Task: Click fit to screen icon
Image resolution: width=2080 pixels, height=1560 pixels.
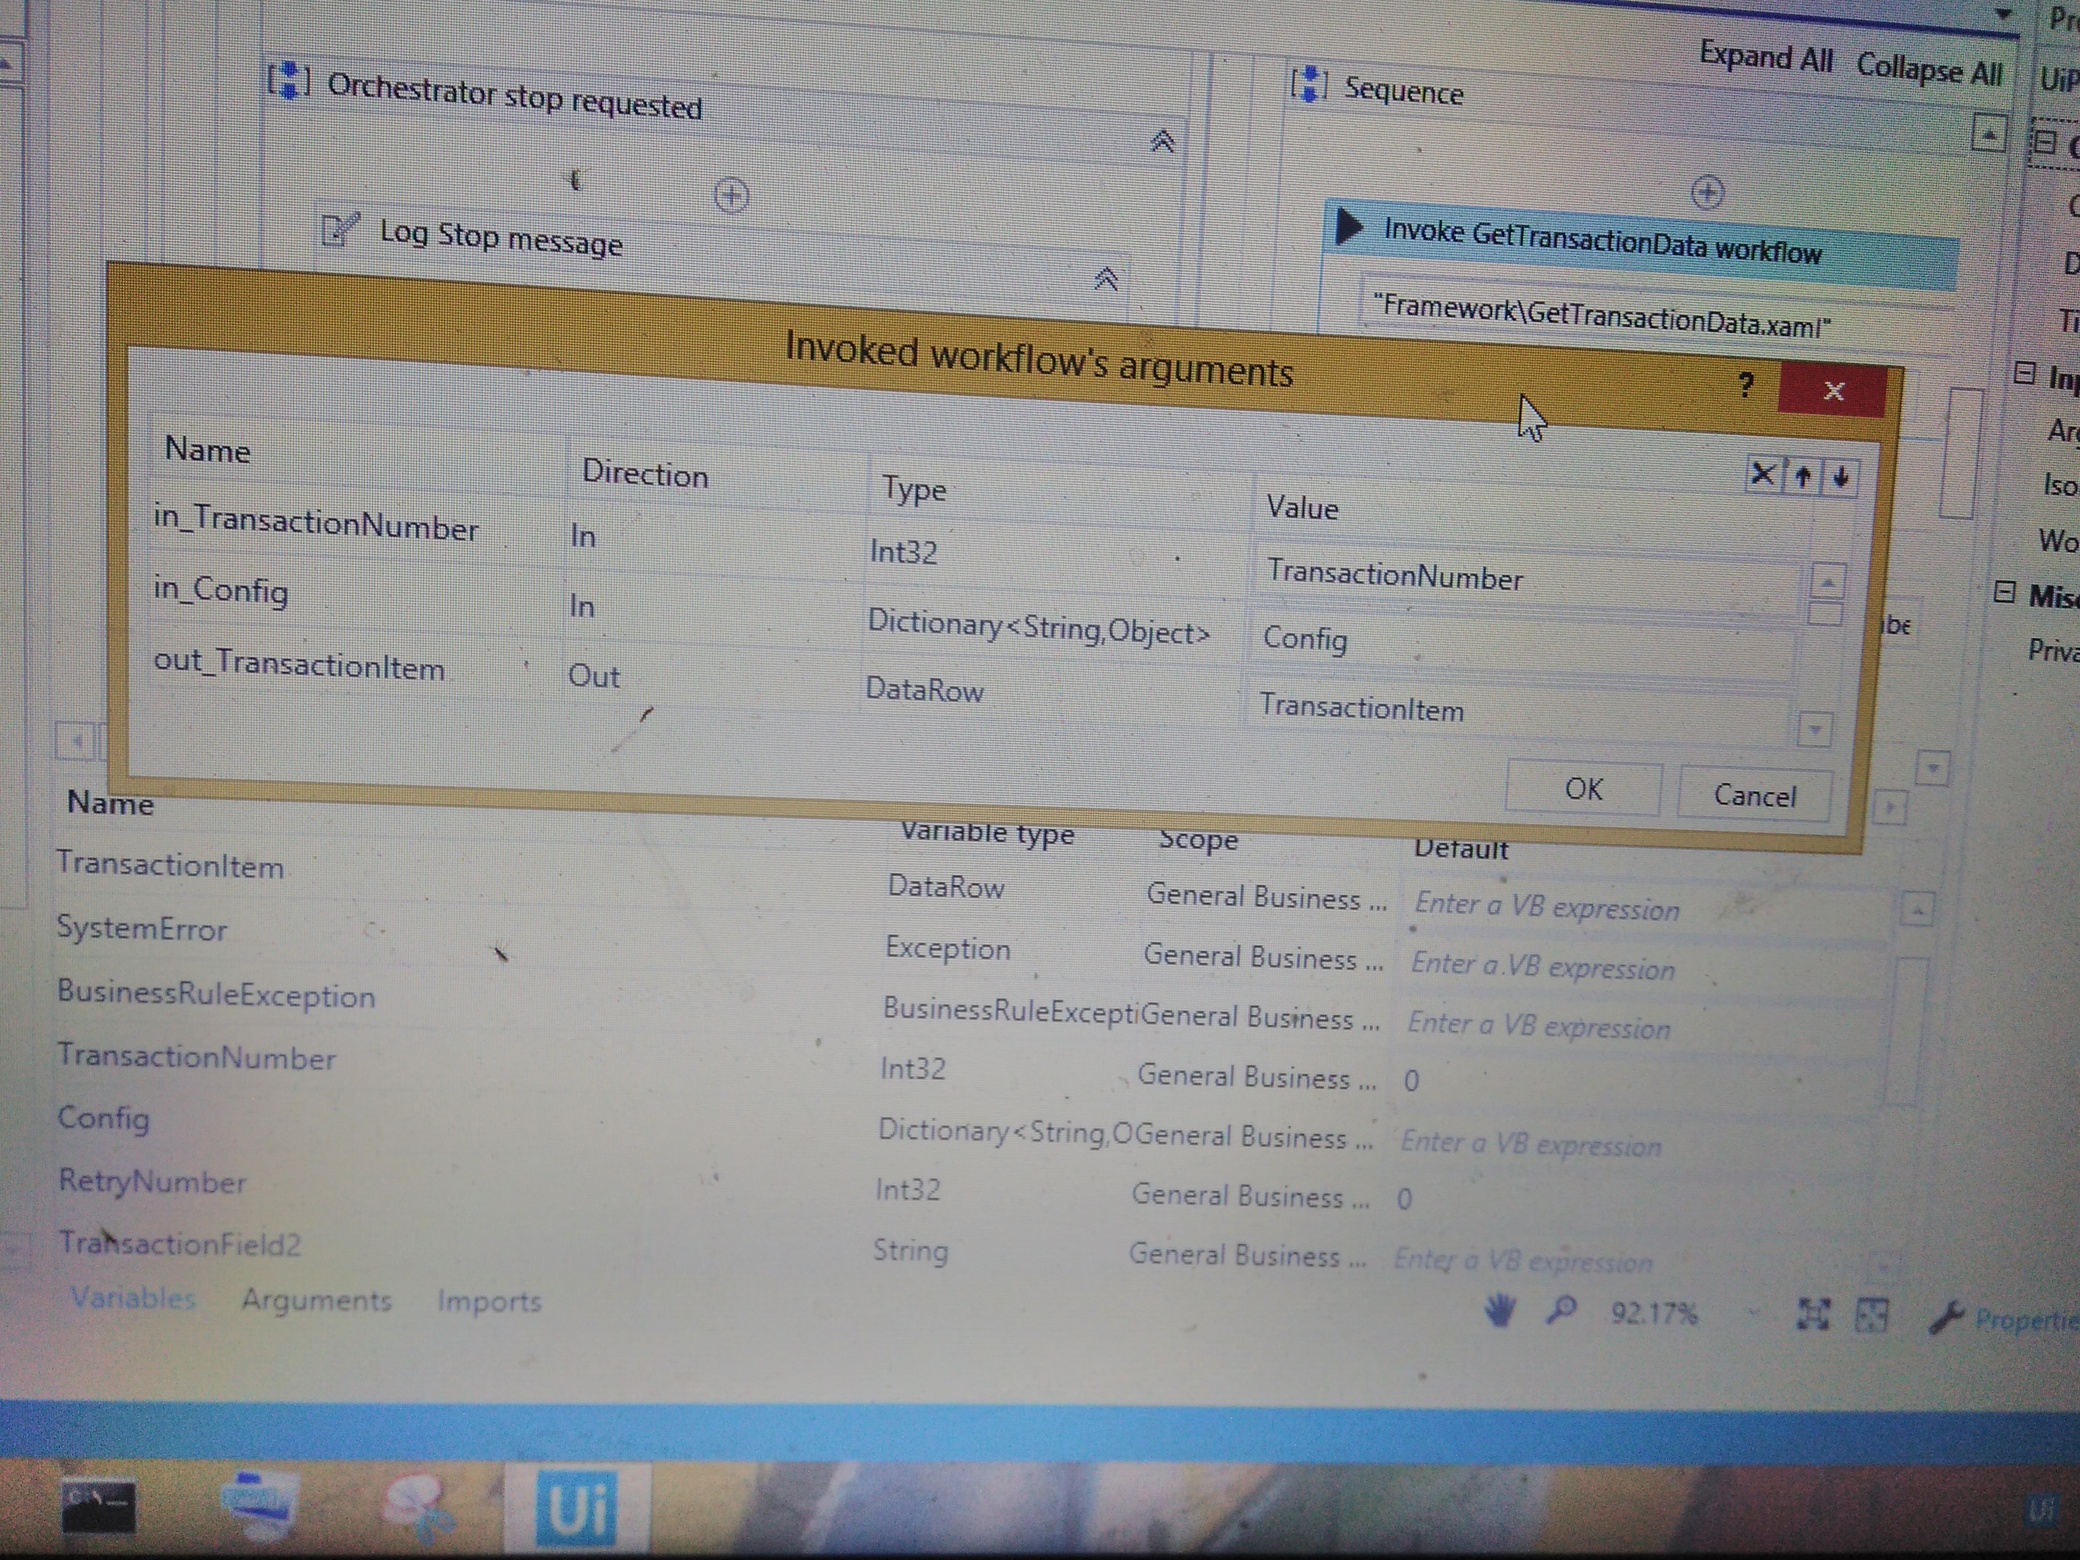Action: click(1813, 1315)
